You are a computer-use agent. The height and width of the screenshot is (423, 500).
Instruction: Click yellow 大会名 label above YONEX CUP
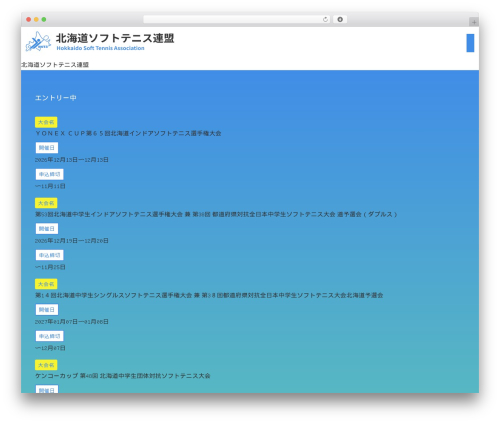tap(46, 122)
